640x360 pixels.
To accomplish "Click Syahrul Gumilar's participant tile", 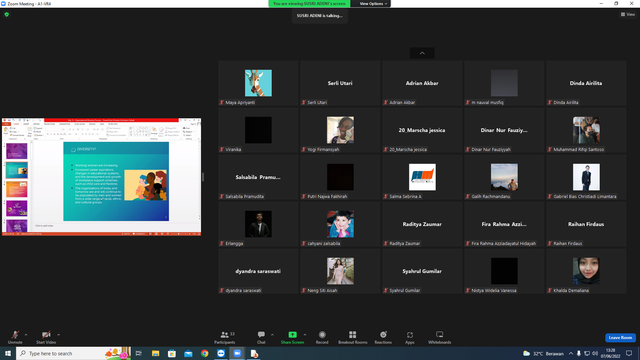I will (x=422, y=271).
